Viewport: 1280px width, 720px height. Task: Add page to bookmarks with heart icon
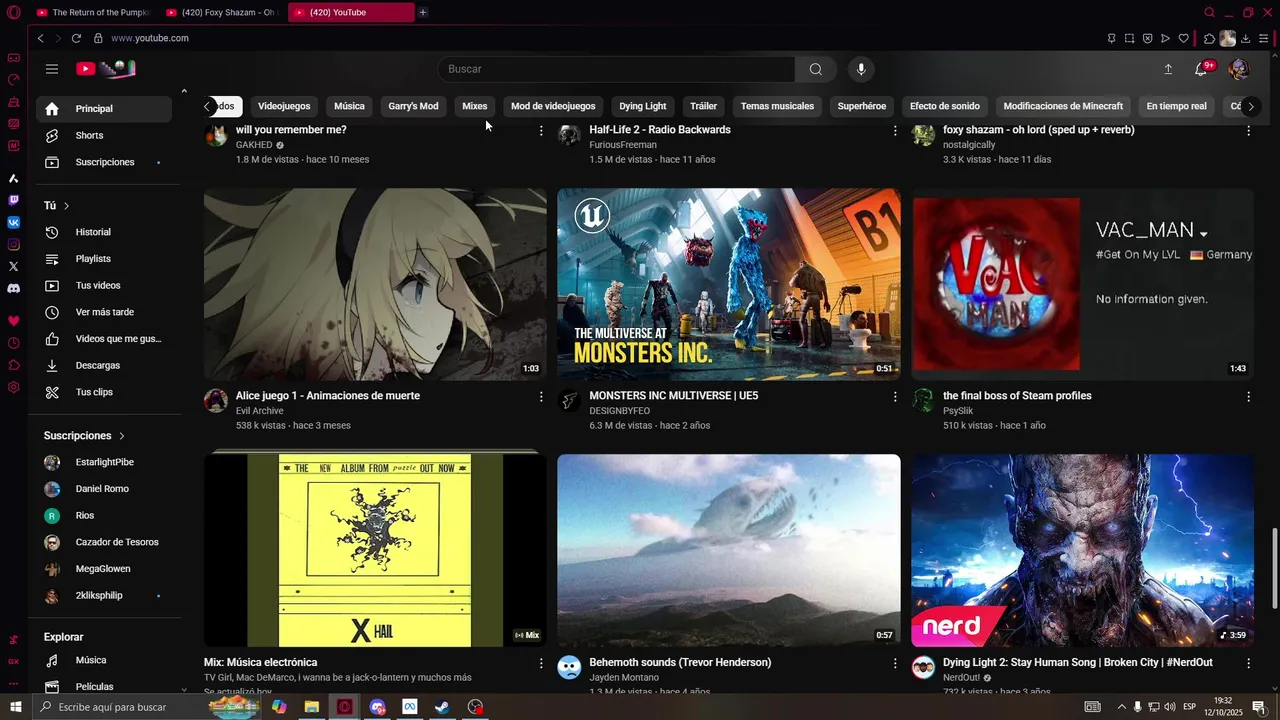point(1184,38)
